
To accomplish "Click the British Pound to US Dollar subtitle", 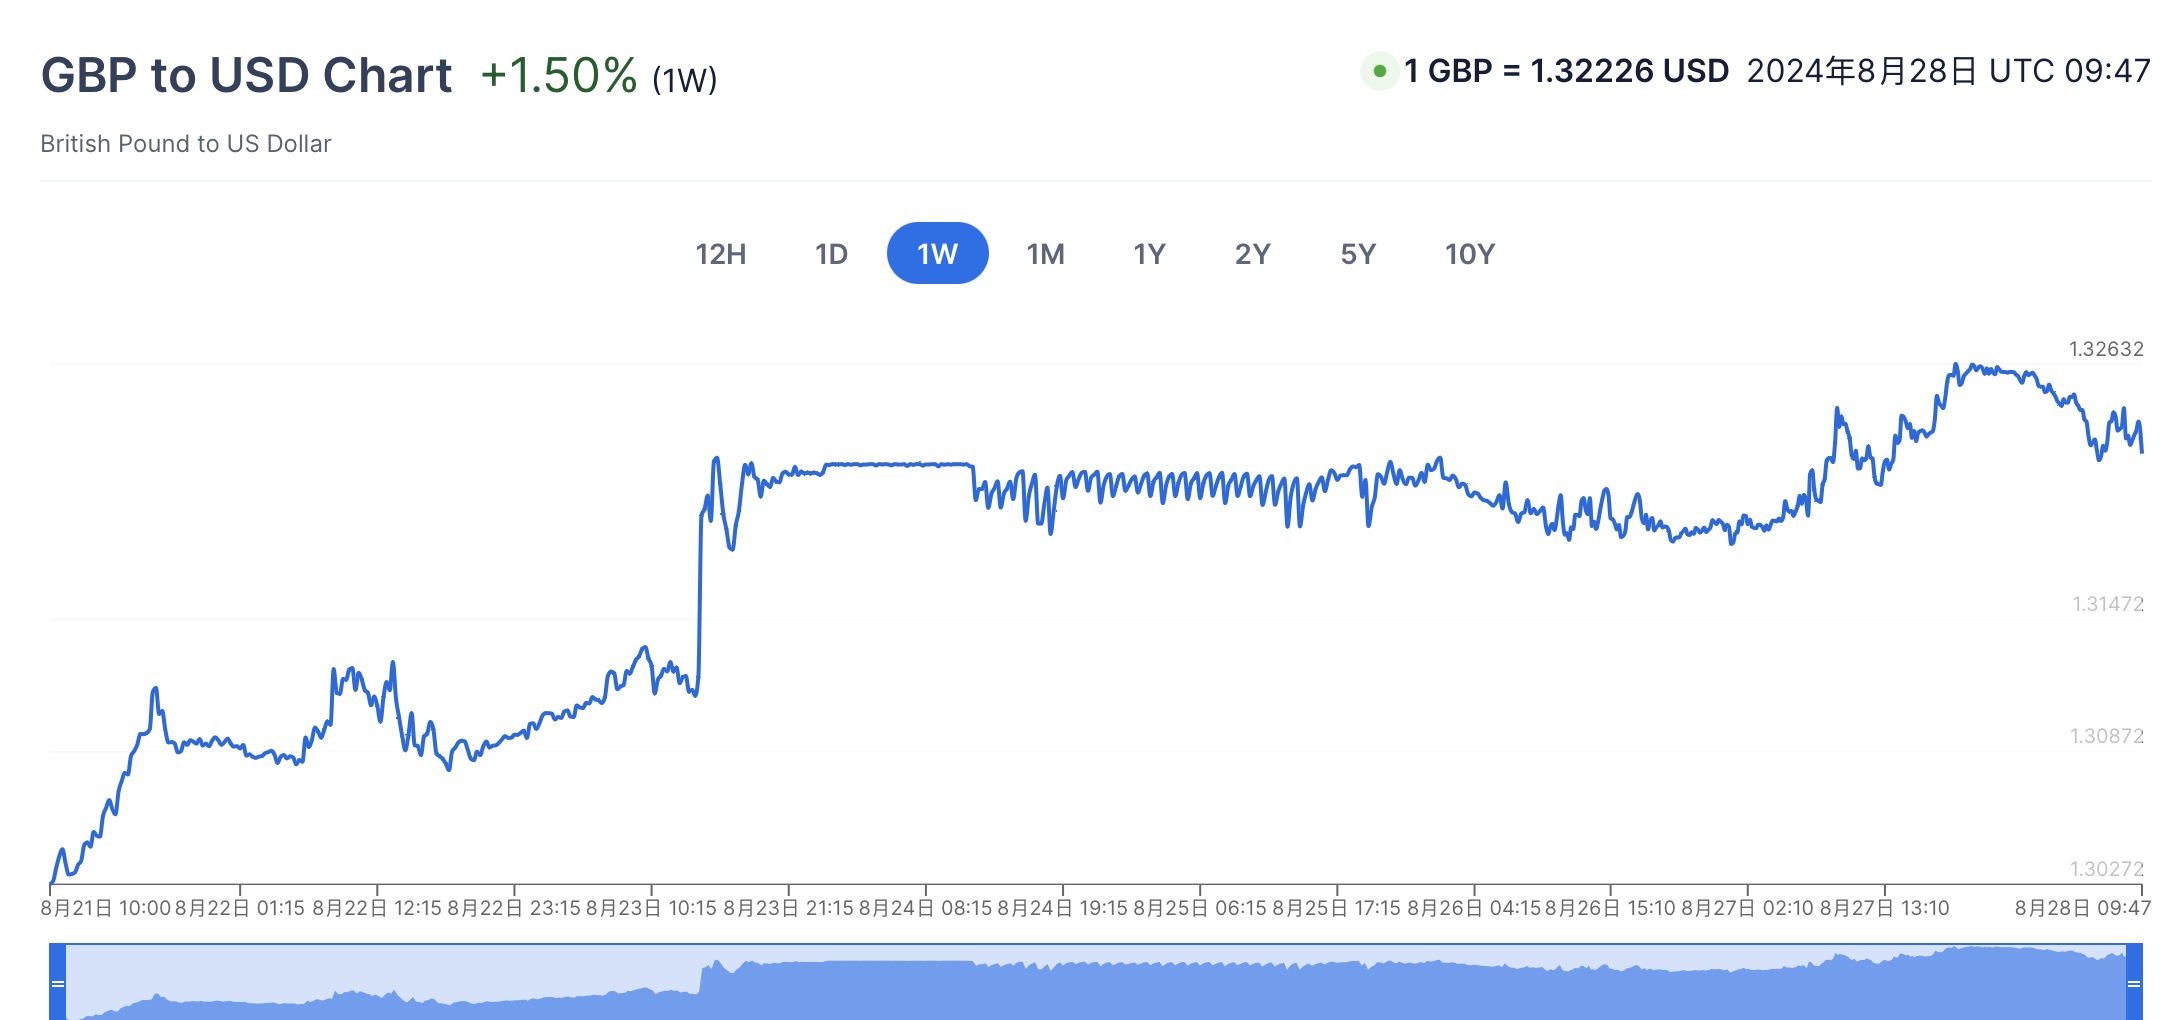I will 186,144.
